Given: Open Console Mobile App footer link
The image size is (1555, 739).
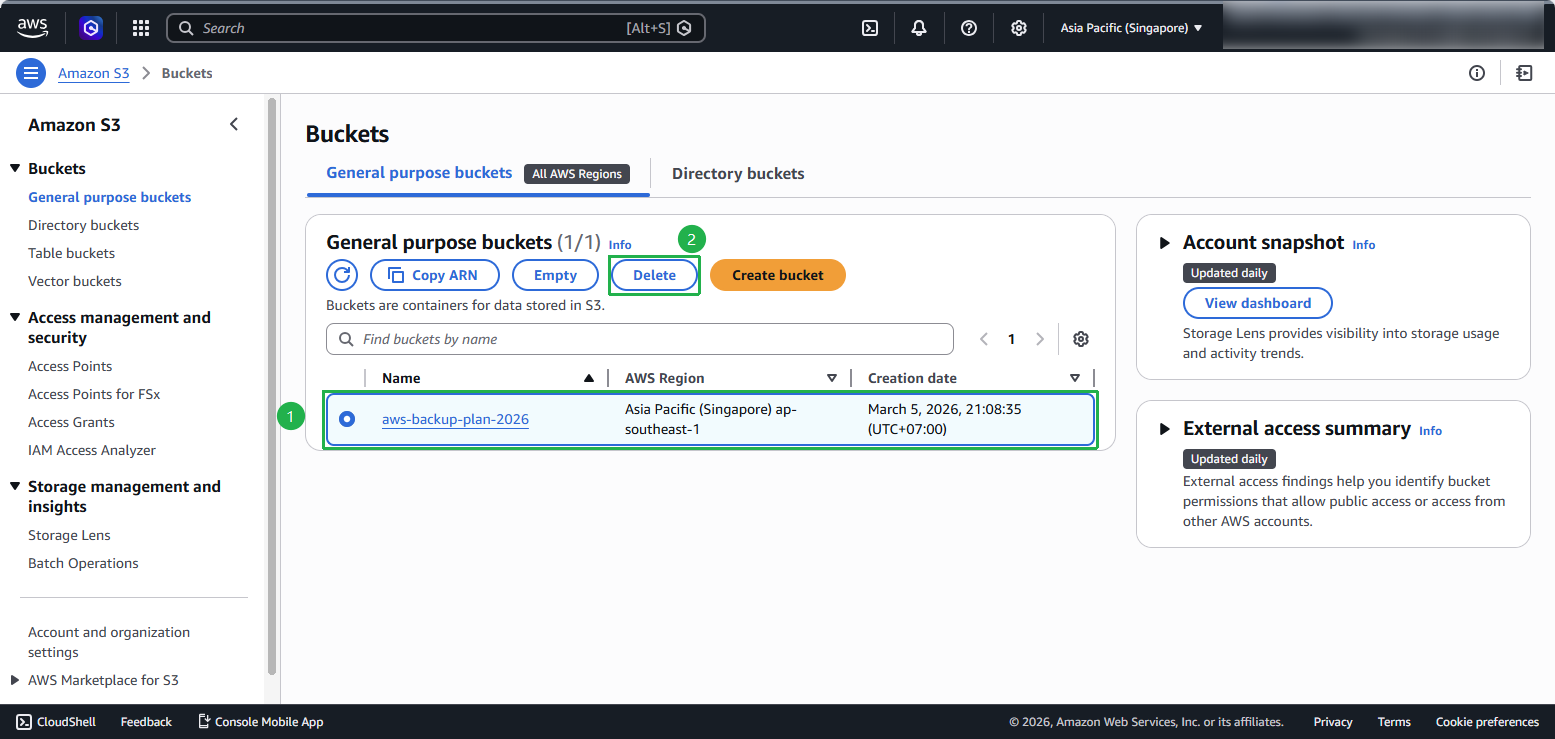Looking at the screenshot, I should (x=260, y=722).
